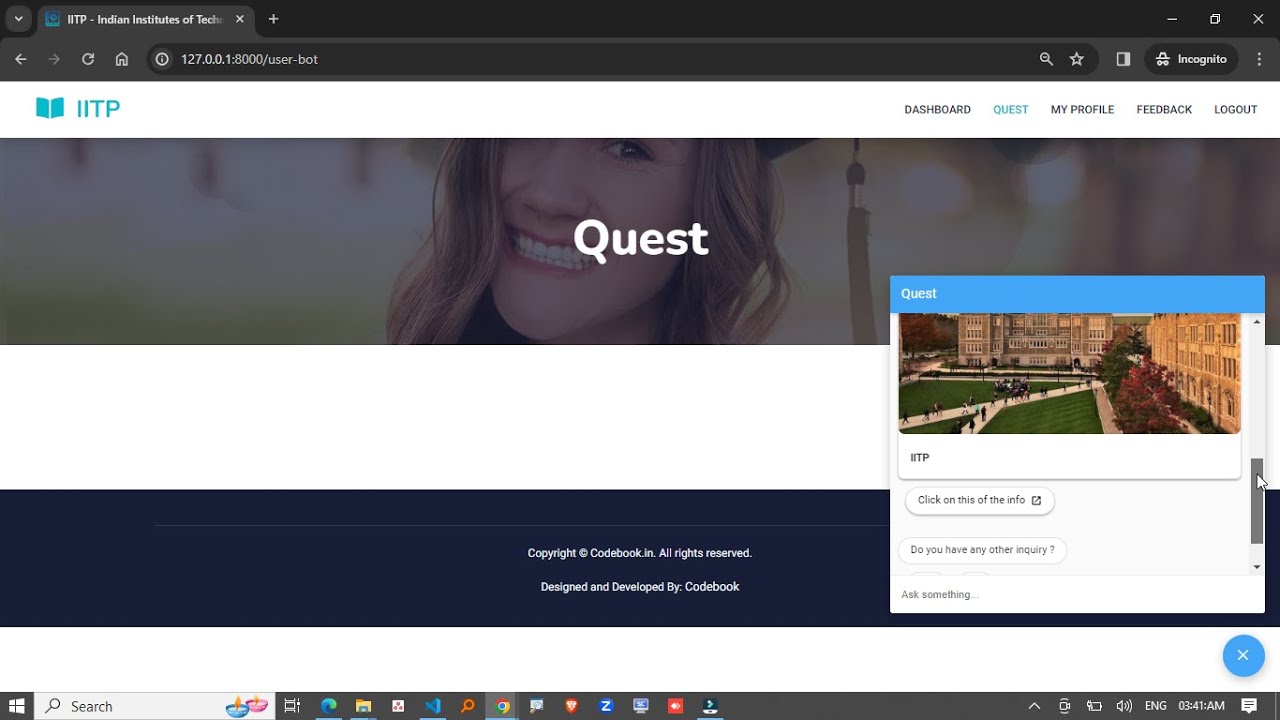Open the Windows Start menu
This screenshot has width=1280, height=720.
coord(17,706)
